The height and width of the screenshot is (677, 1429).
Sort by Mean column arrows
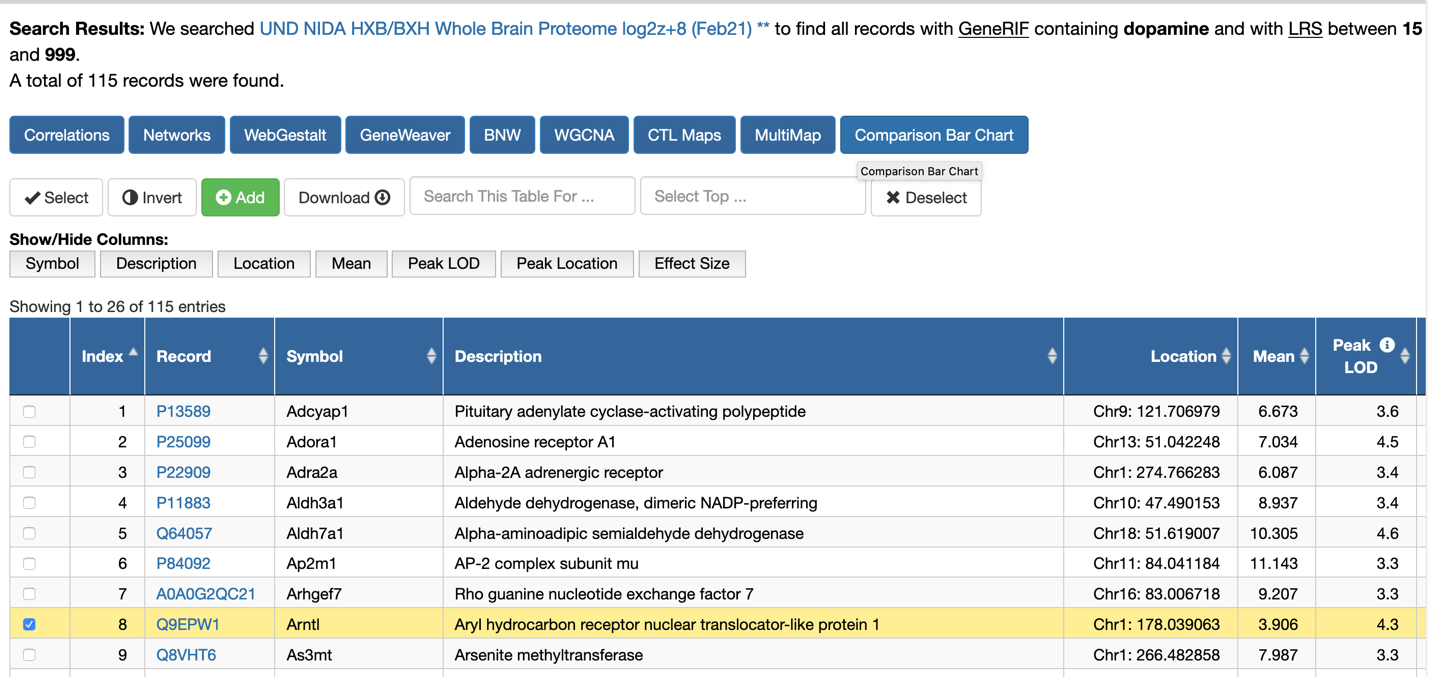1304,356
